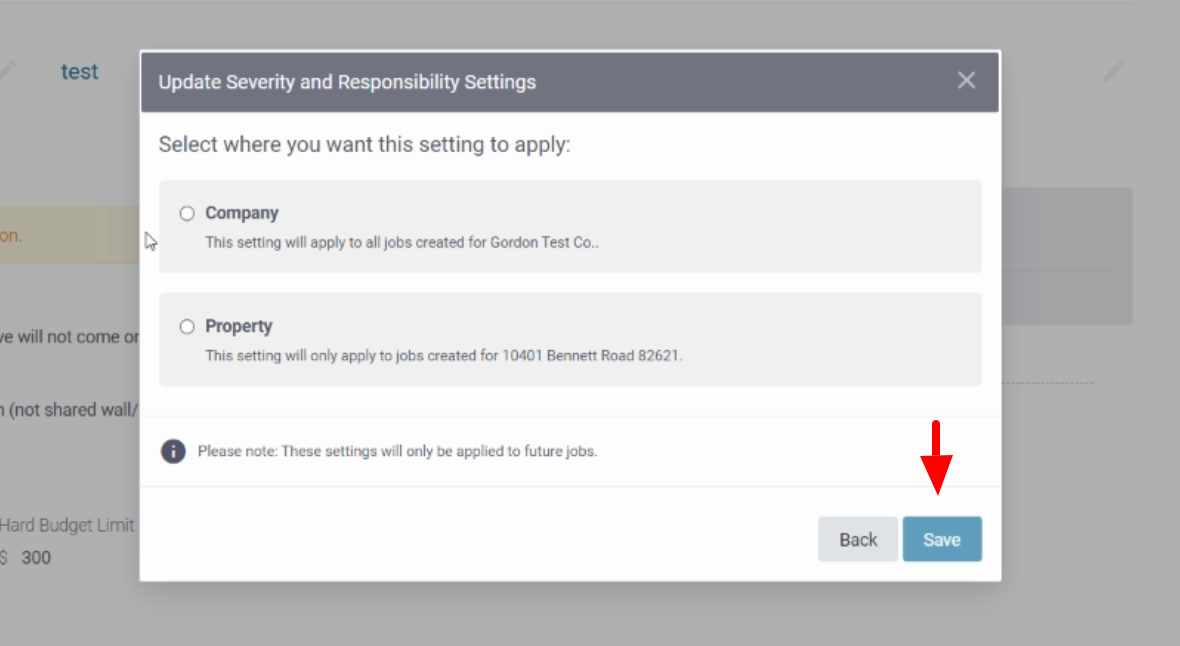Click the pencil edit icon at top right
Image resolution: width=1180 pixels, height=646 pixels.
(x=1113, y=72)
